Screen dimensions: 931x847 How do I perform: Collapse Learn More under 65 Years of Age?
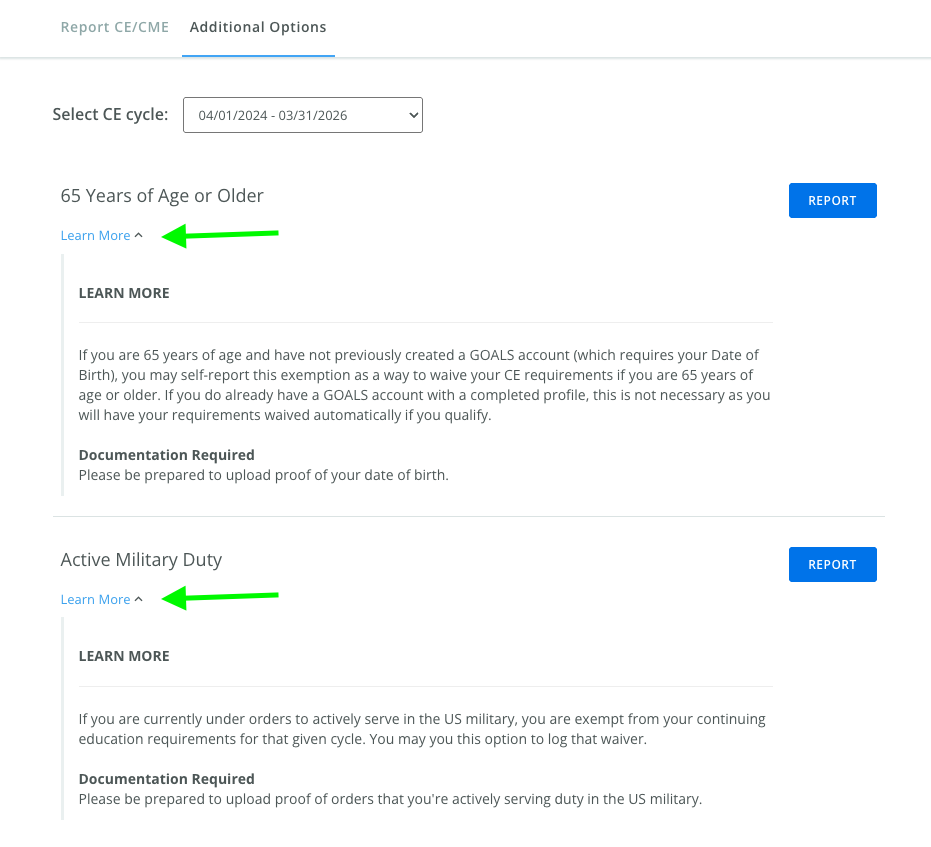click(96, 236)
